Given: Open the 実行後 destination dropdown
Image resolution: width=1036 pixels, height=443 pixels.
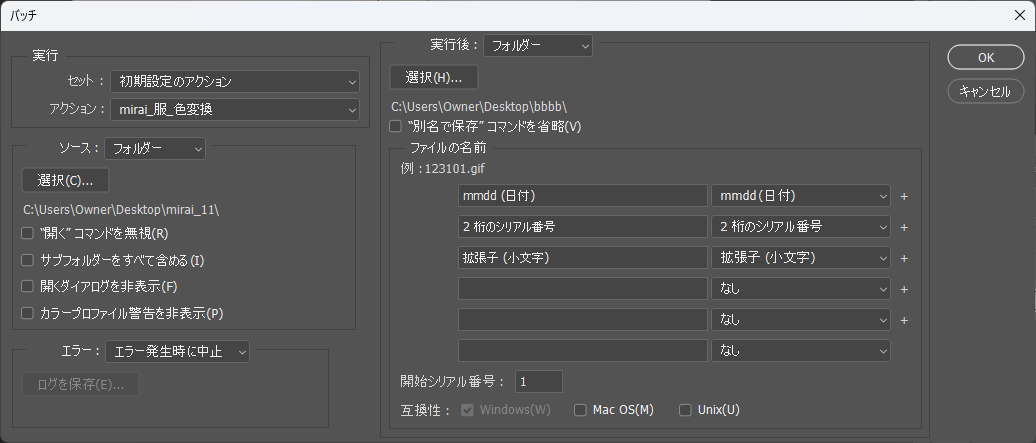Looking at the screenshot, I should [538, 45].
